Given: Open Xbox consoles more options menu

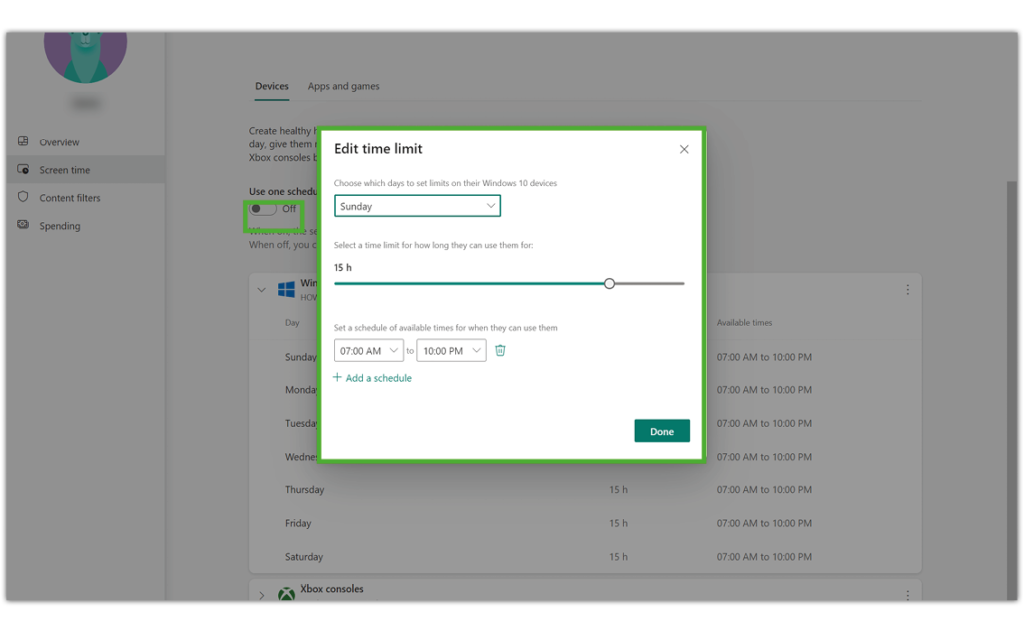Looking at the screenshot, I should coord(908,594).
